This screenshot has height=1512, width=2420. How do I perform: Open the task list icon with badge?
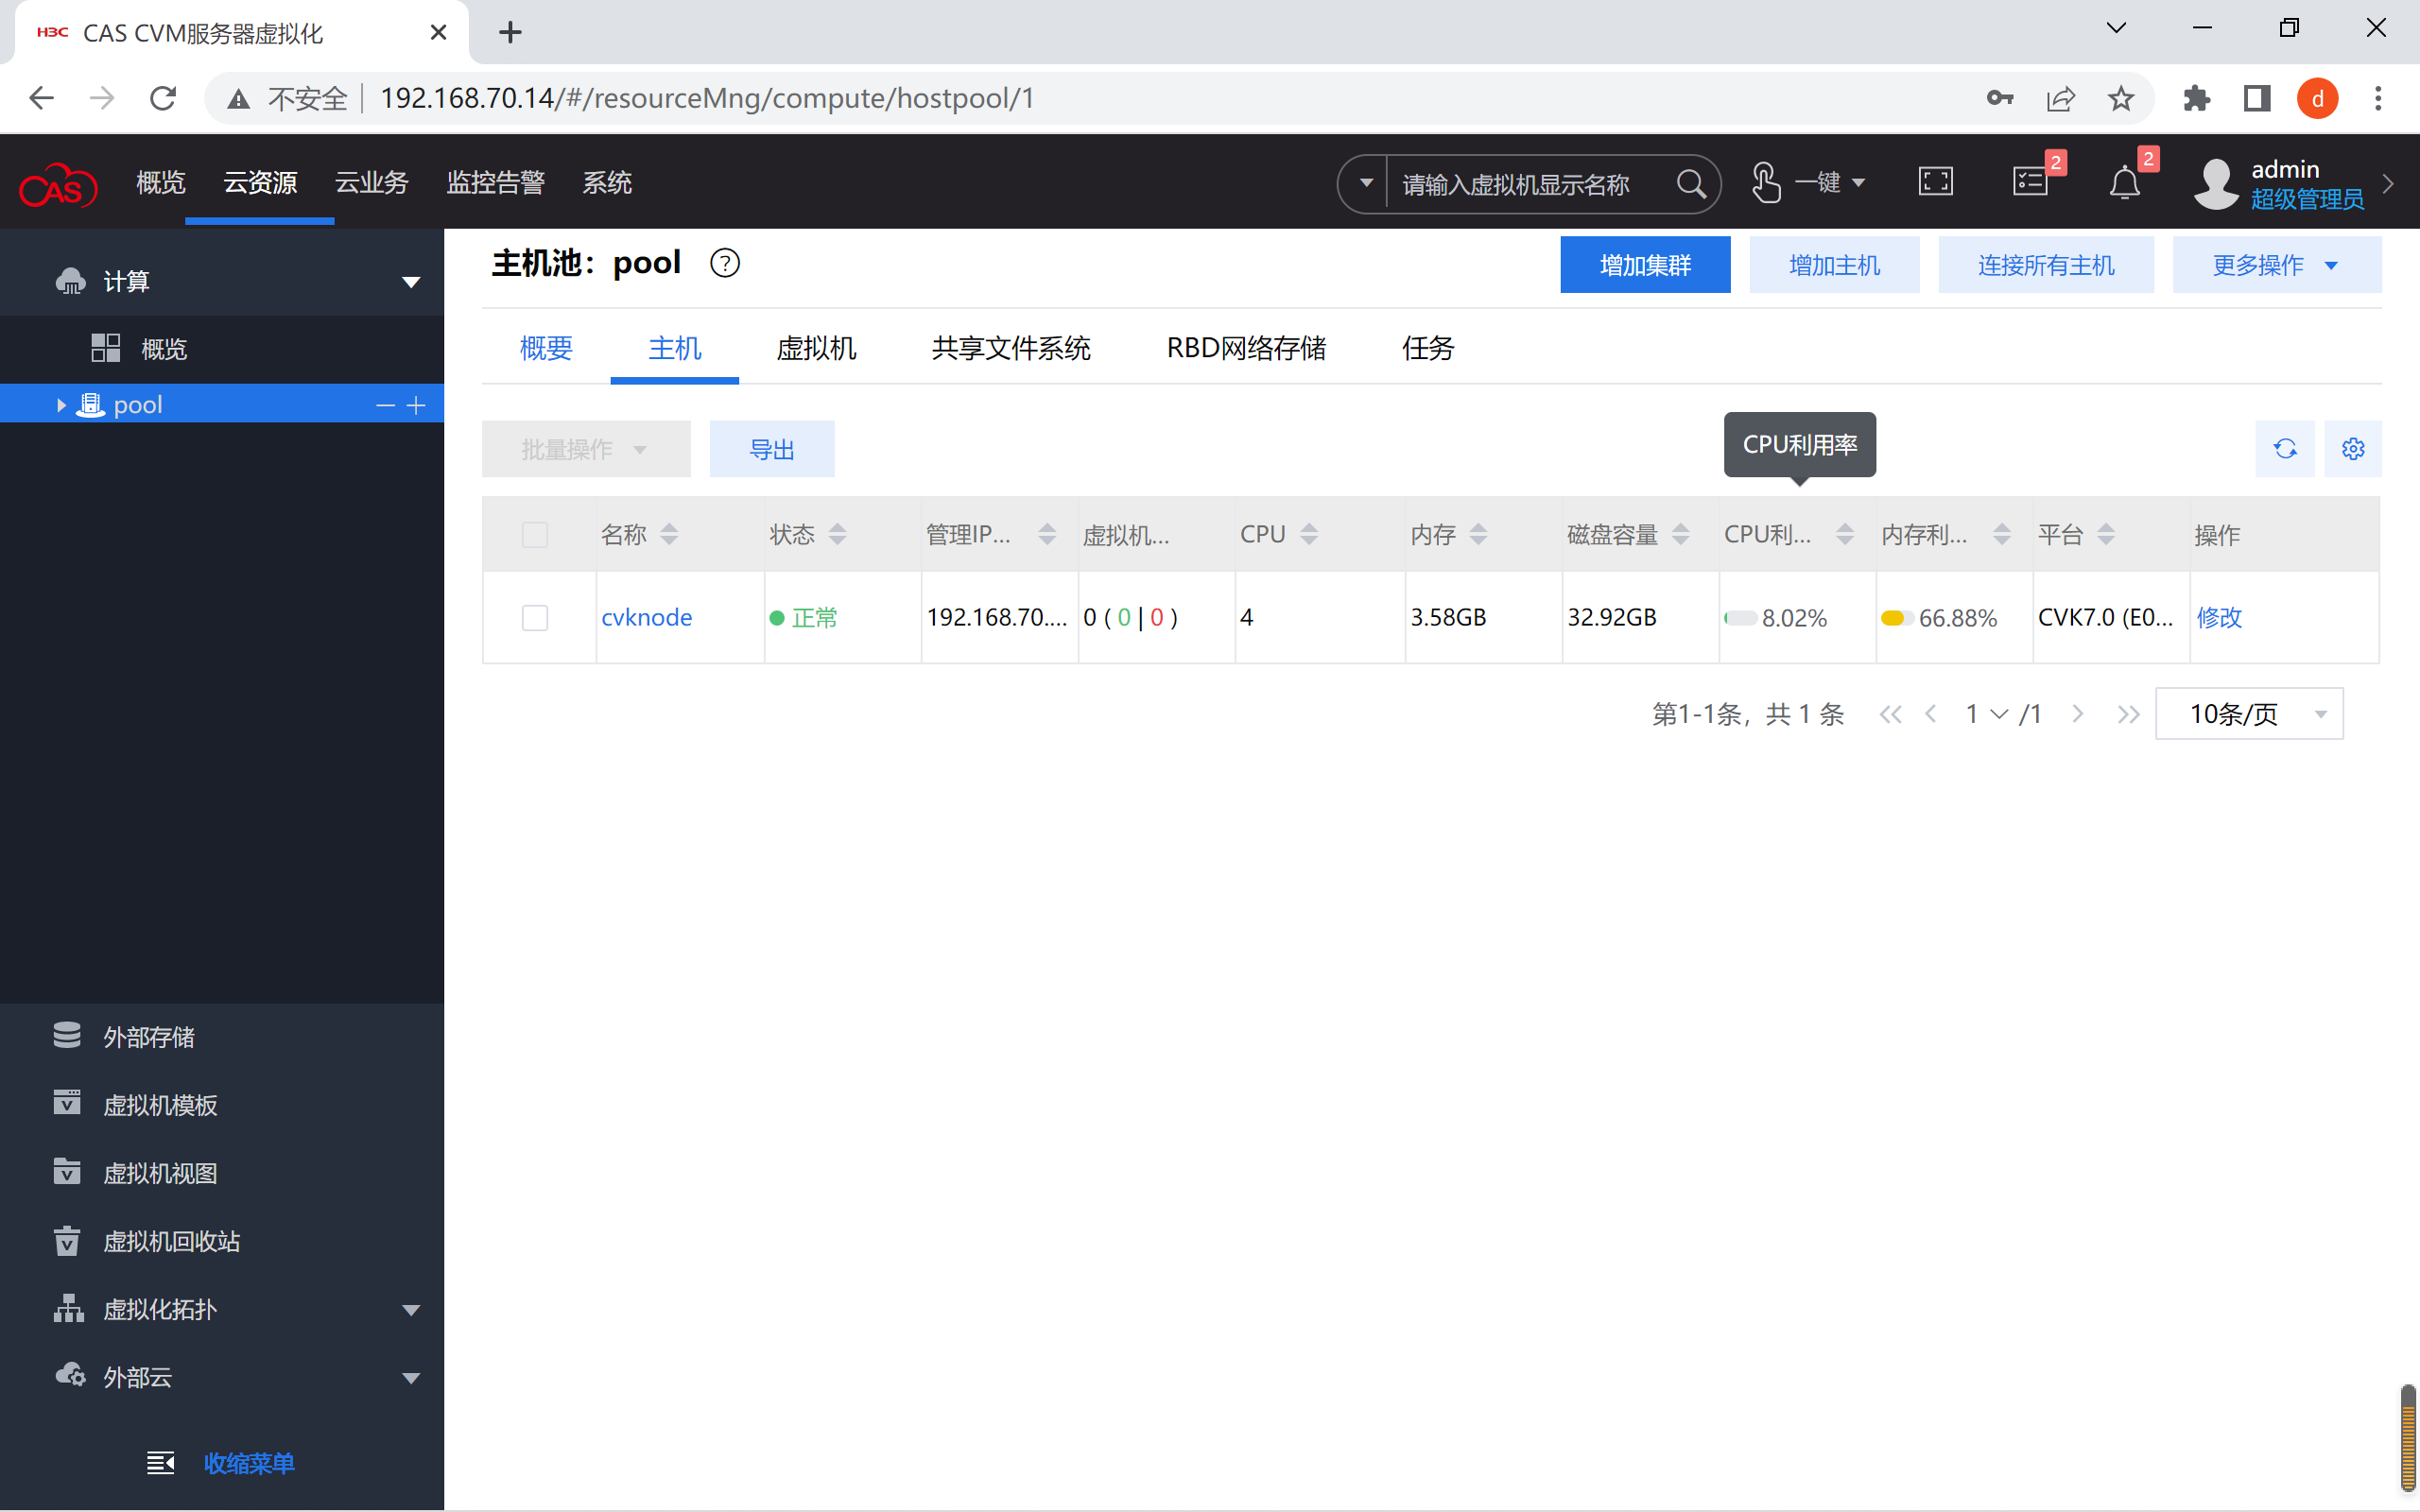point(2030,182)
